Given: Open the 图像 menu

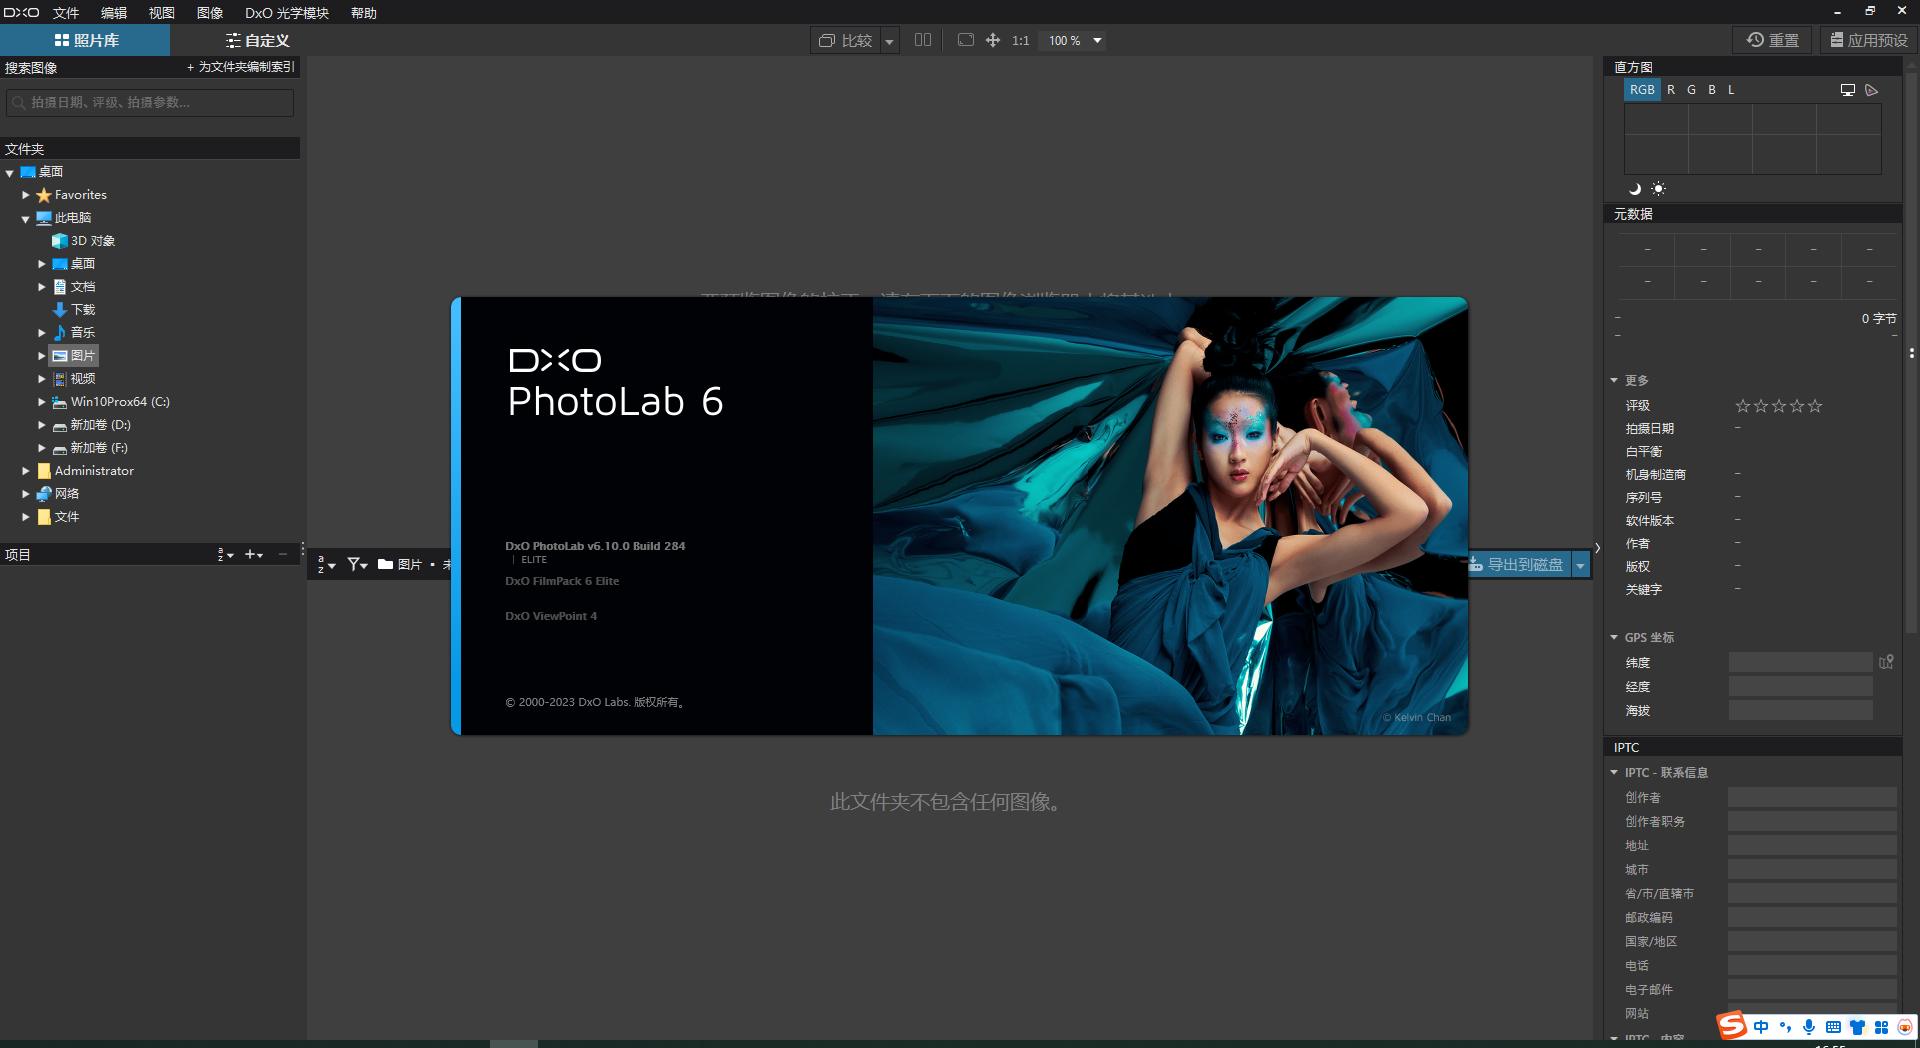Looking at the screenshot, I should click(x=210, y=13).
